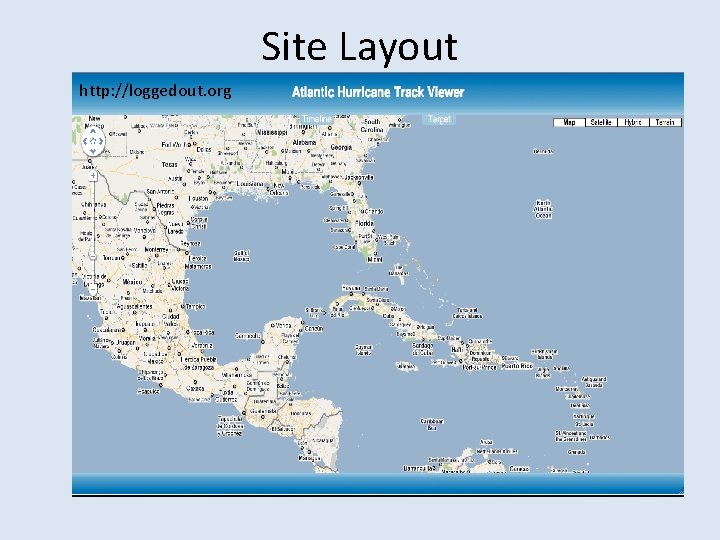Viewport: 720px width, 540px height.
Task: Click the Houston city label
Action: [198, 199]
